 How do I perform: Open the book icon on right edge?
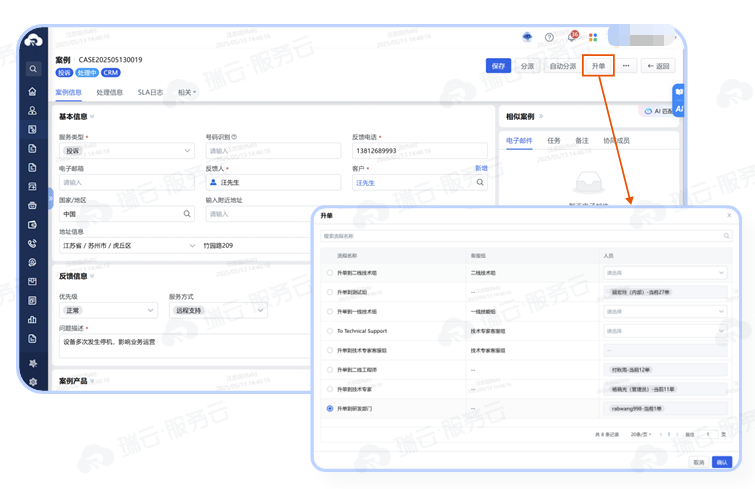(678, 91)
